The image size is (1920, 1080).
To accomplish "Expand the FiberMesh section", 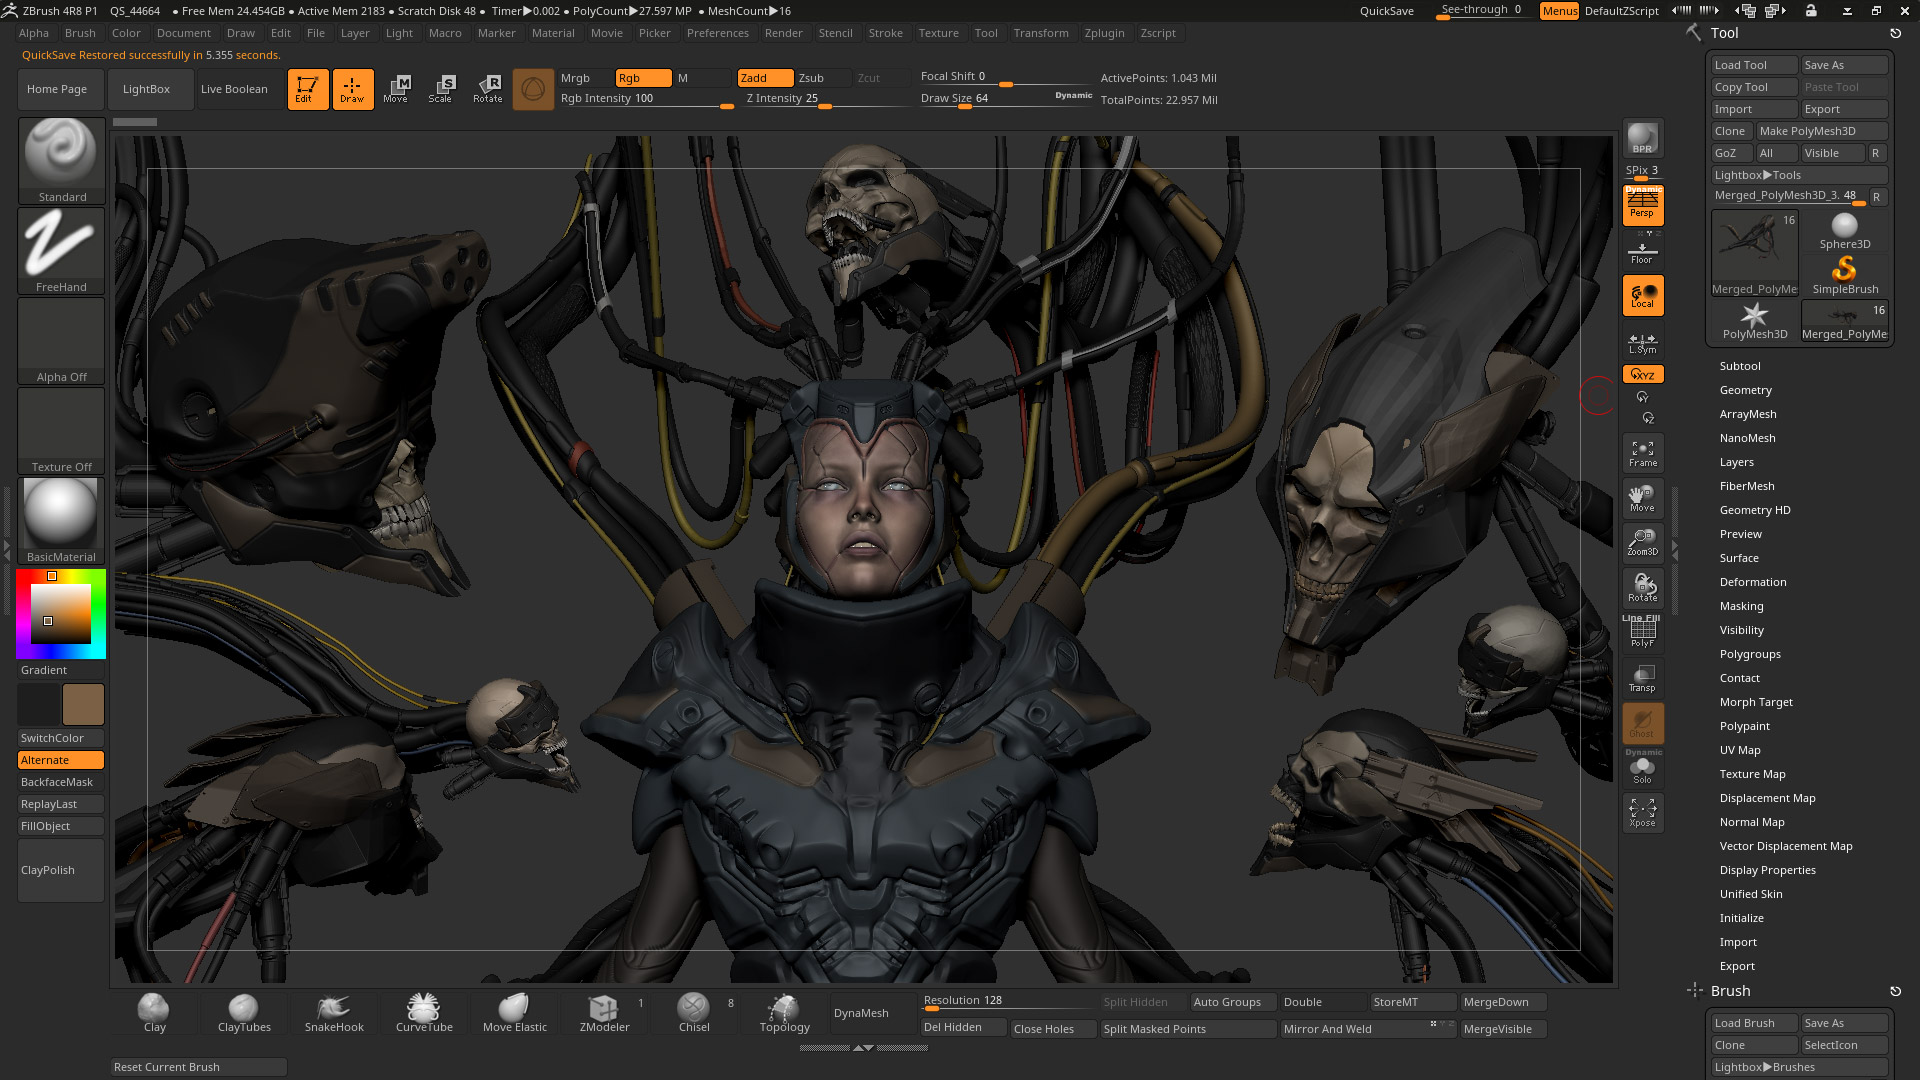I will (1747, 486).
